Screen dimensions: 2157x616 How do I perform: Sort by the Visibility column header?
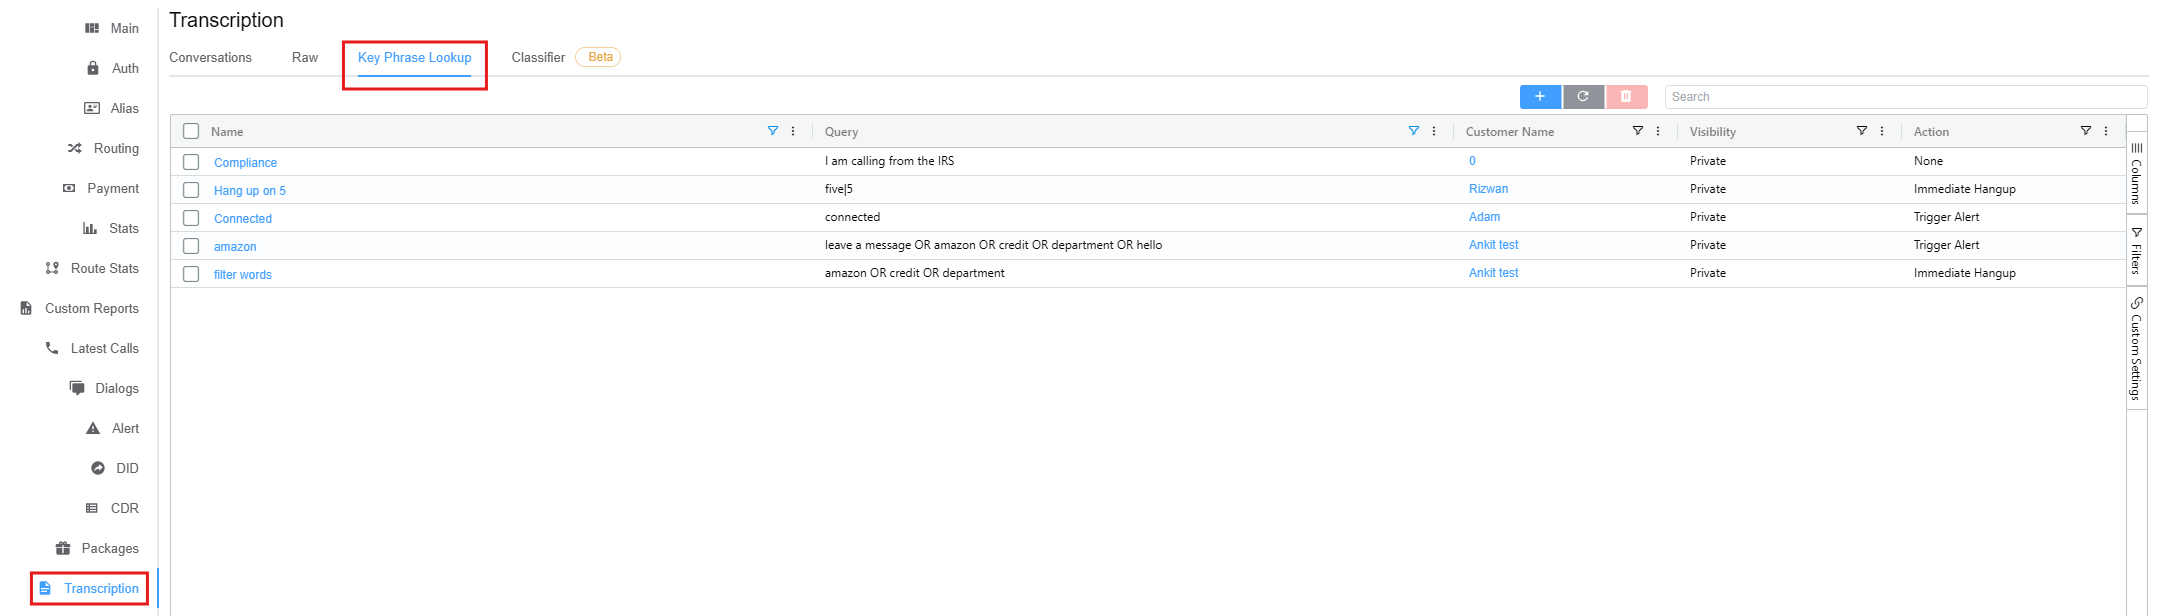click(1713, 132)
